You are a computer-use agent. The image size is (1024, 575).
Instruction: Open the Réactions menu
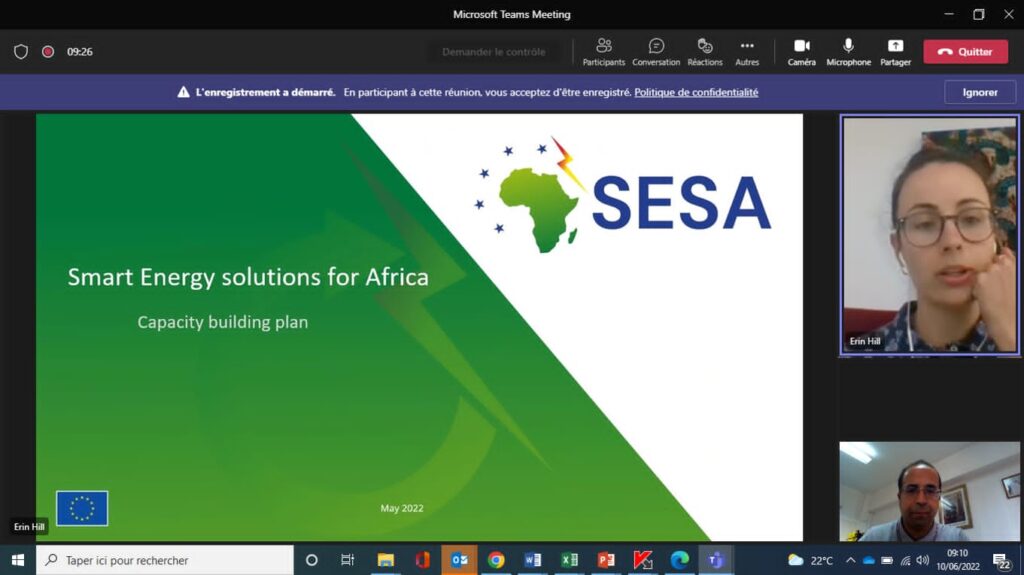coord(705,51)
